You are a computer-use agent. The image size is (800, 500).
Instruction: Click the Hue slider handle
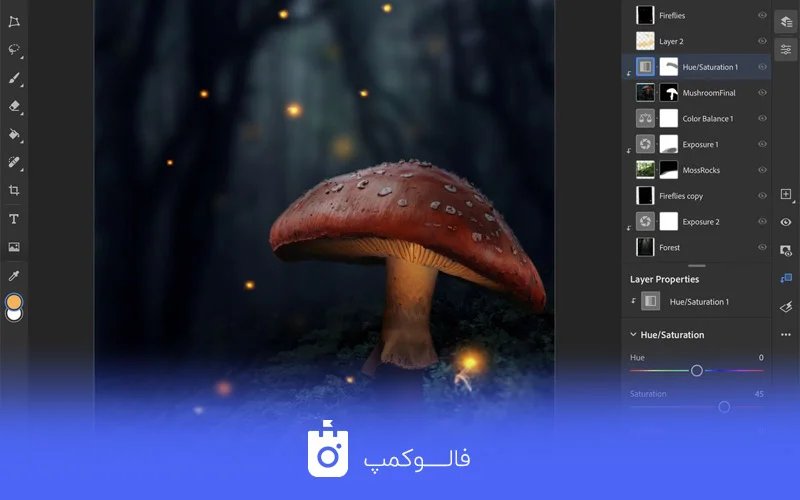click(696, 371)
